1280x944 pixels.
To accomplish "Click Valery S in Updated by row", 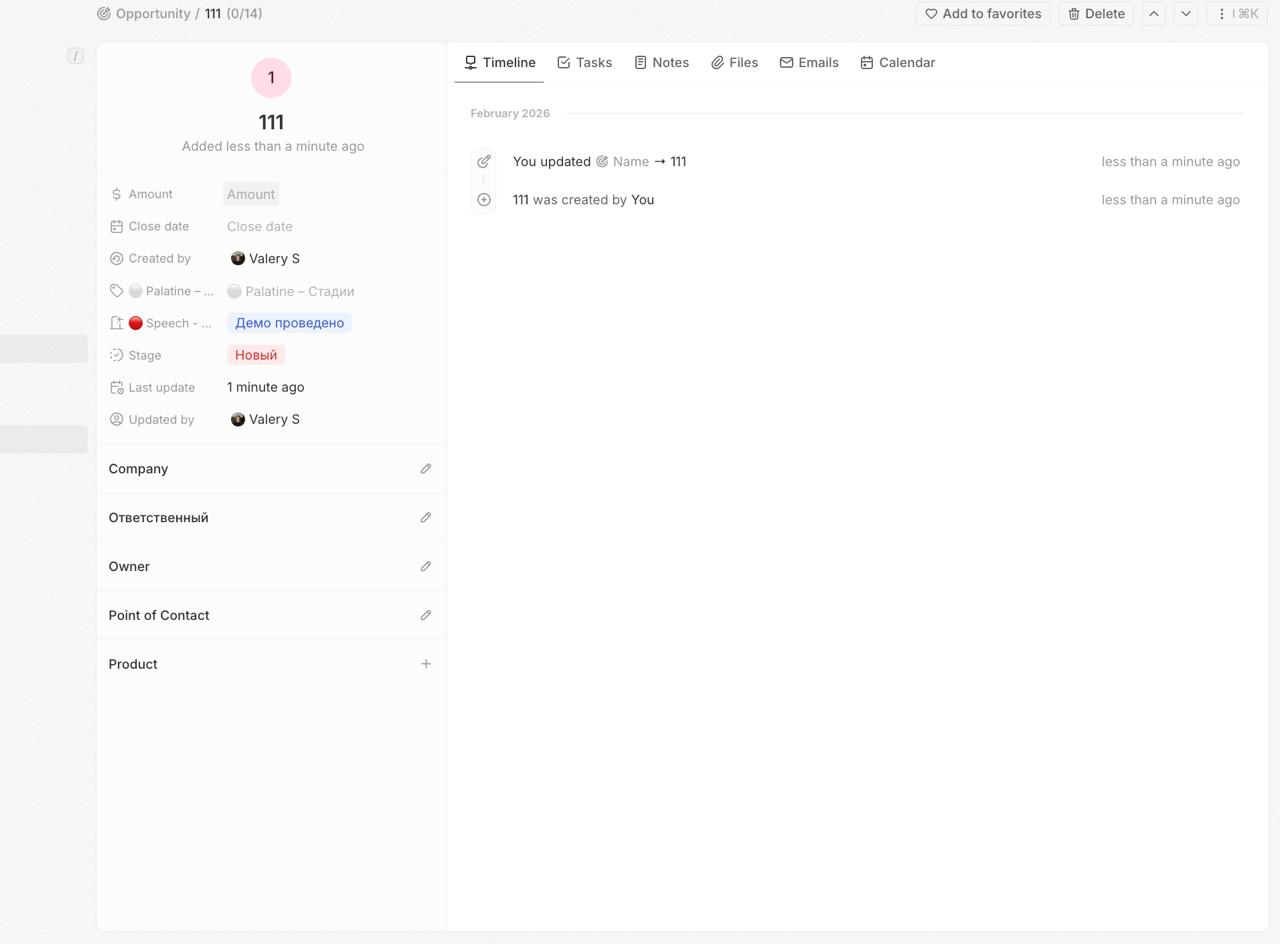I will (x=265, y=419).
